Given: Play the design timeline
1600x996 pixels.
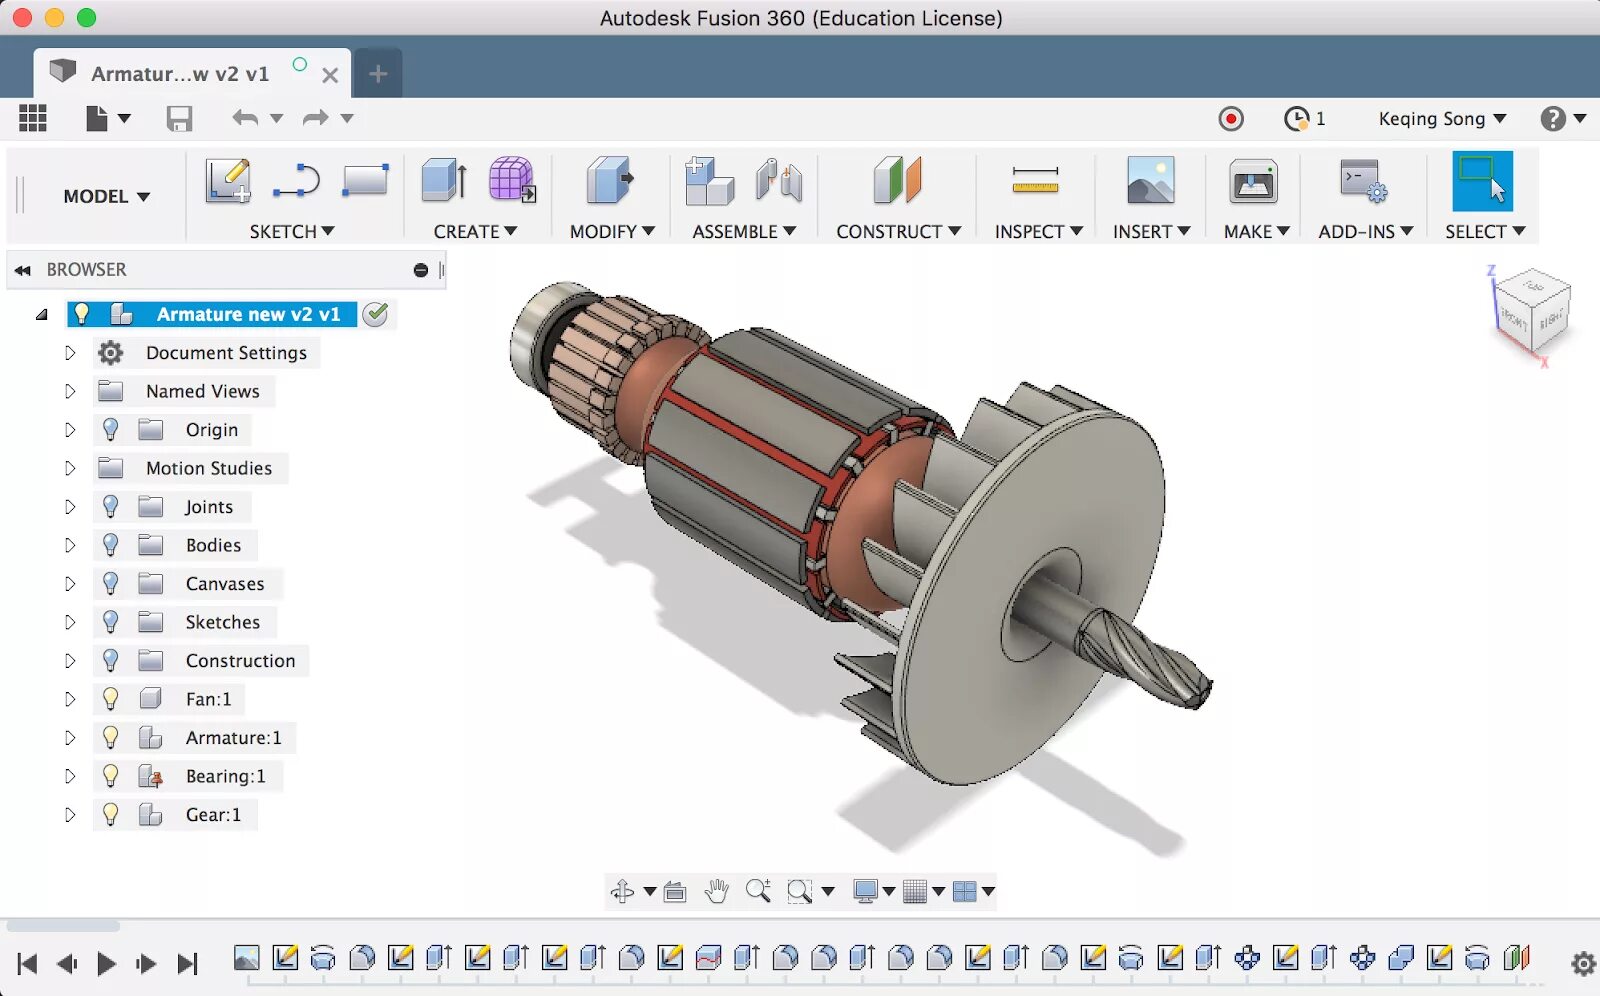Looking at the screenshot, I should click(106, 964).
